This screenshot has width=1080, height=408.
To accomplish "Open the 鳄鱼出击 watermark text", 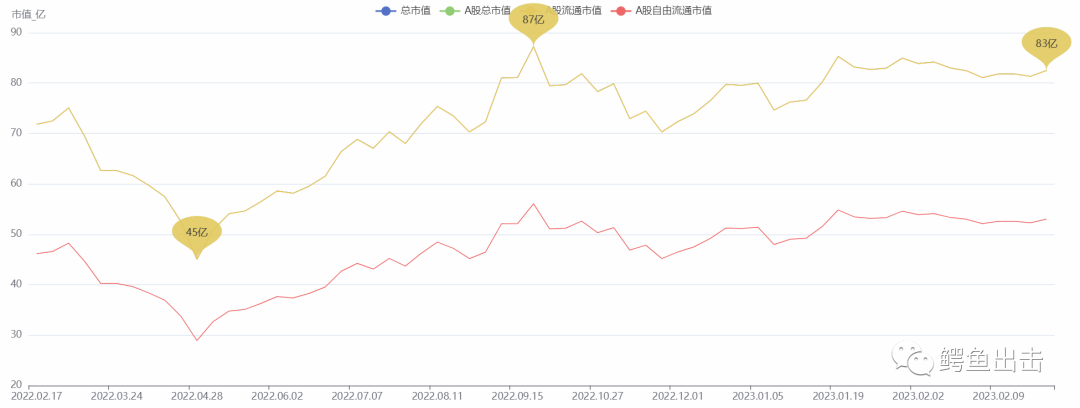I will (x=991, y=360).
